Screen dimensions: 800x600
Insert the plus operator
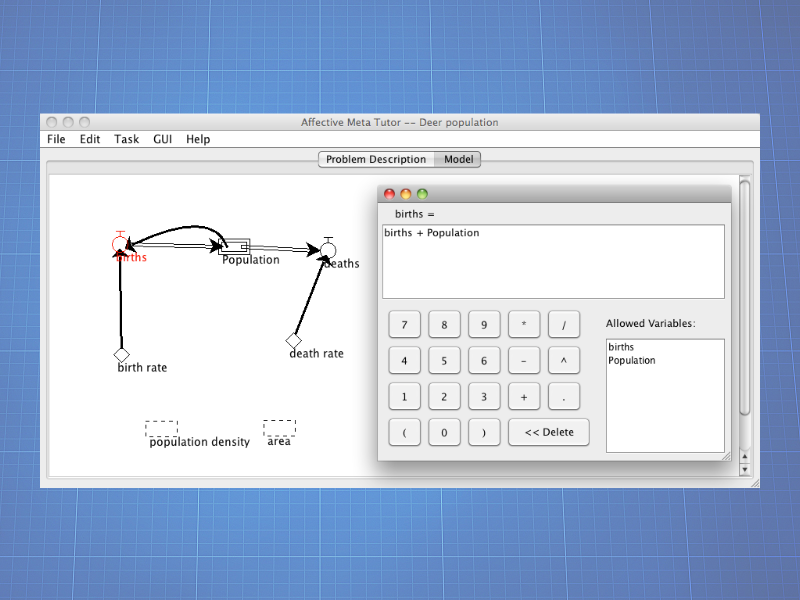point(524,396)
